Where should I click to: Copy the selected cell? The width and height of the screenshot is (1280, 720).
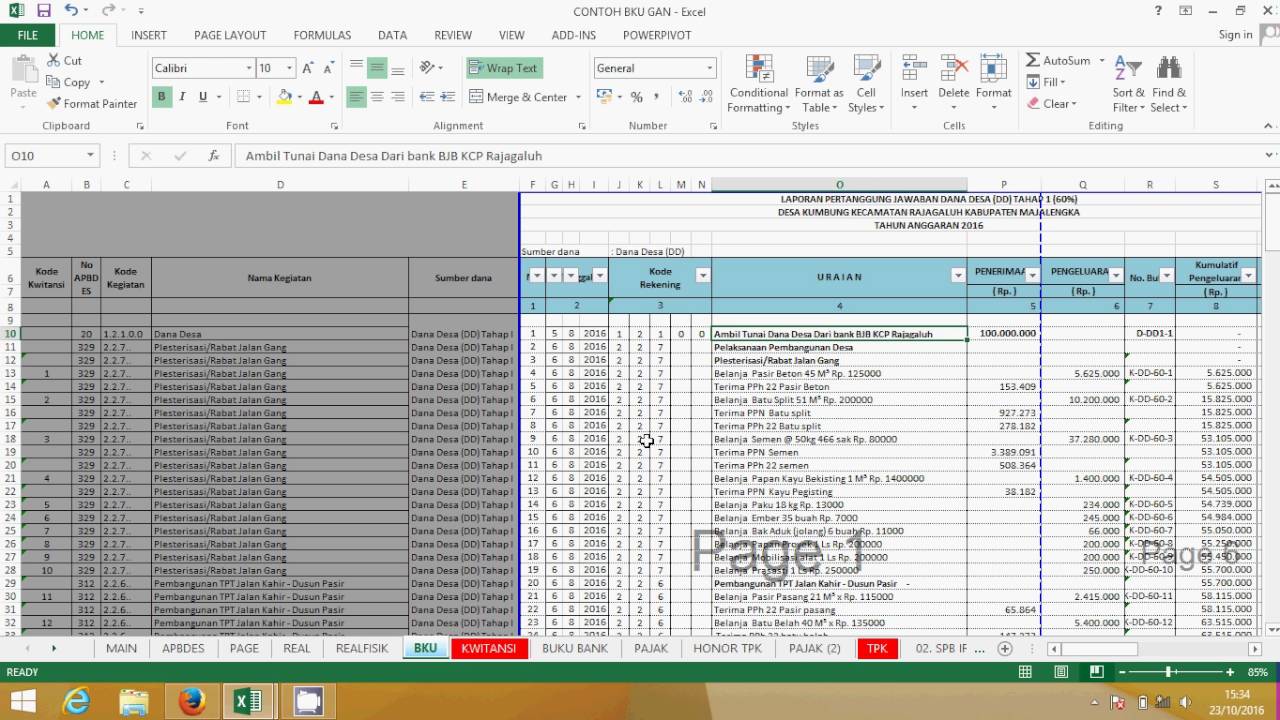(x=69, y=82)
